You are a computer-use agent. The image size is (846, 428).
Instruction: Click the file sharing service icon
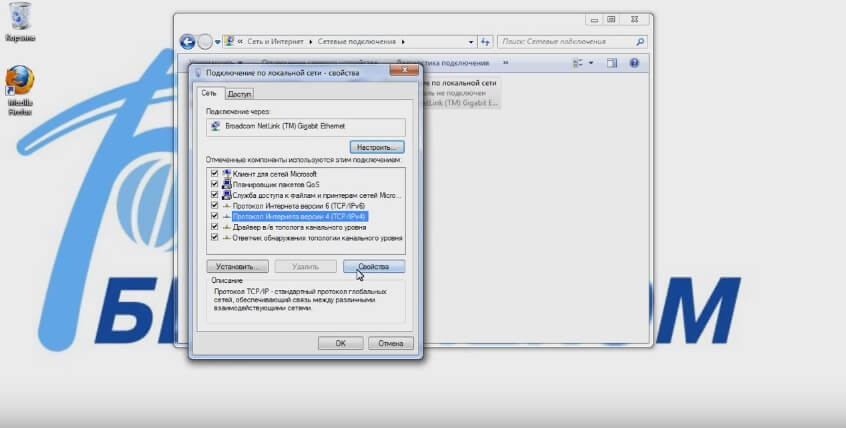pos(227,195)
